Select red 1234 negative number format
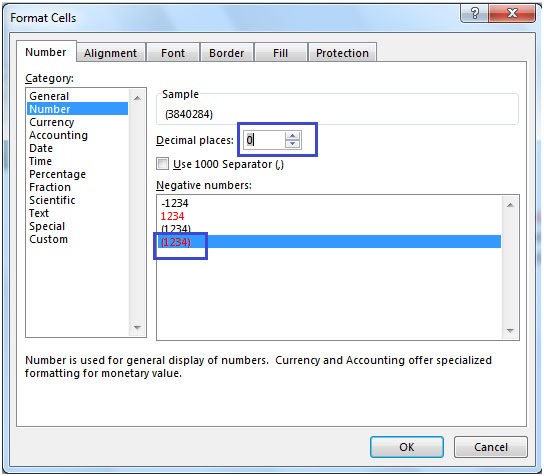This screenshot has width=544, height=476. (x=172, y=216)
